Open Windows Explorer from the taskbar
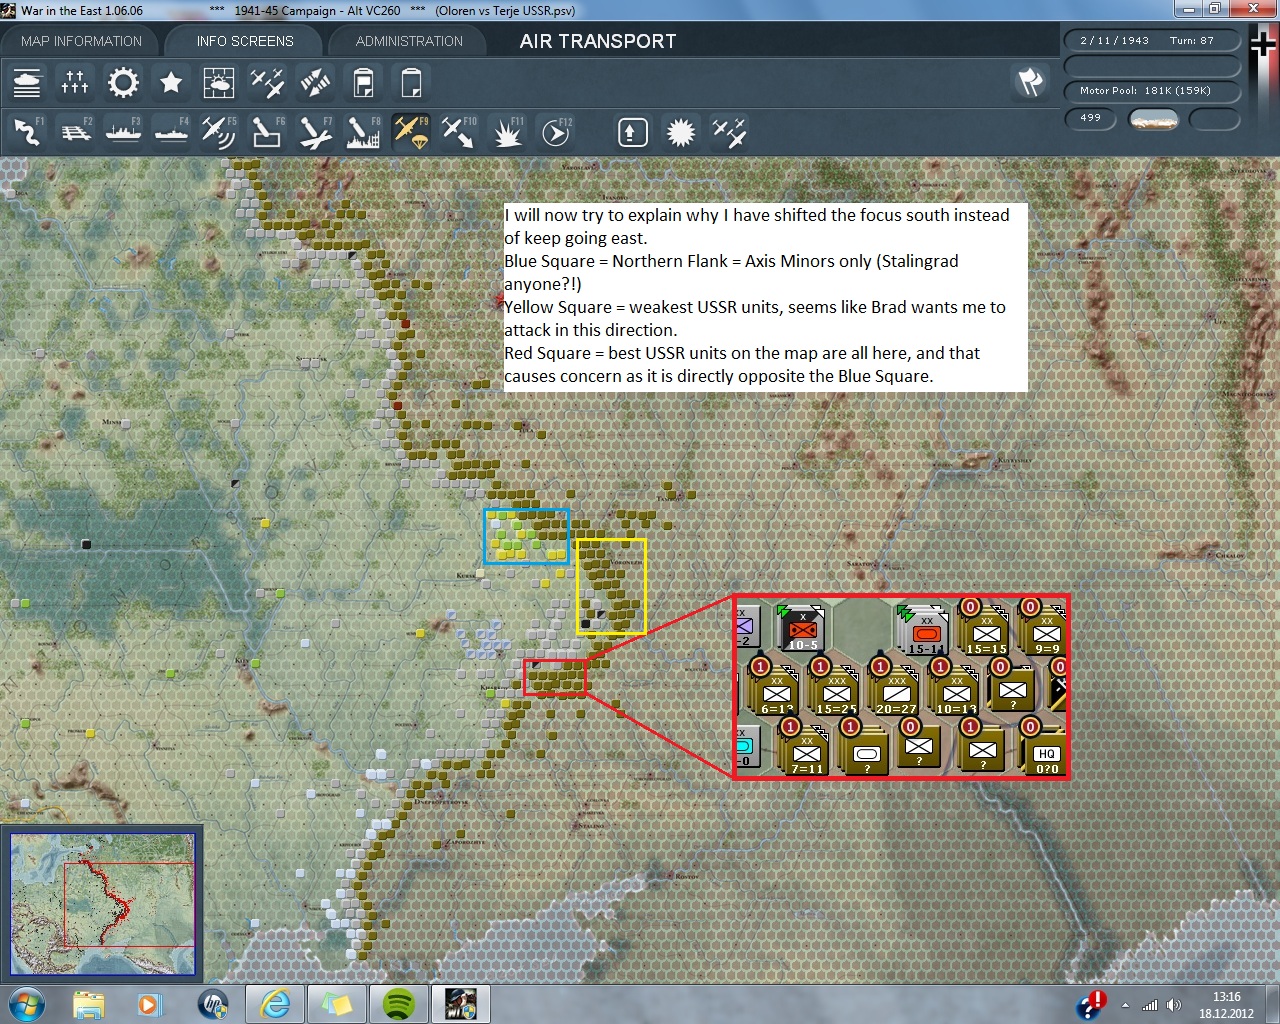Screen dimensions: 1280x1024 point(89,1004)
